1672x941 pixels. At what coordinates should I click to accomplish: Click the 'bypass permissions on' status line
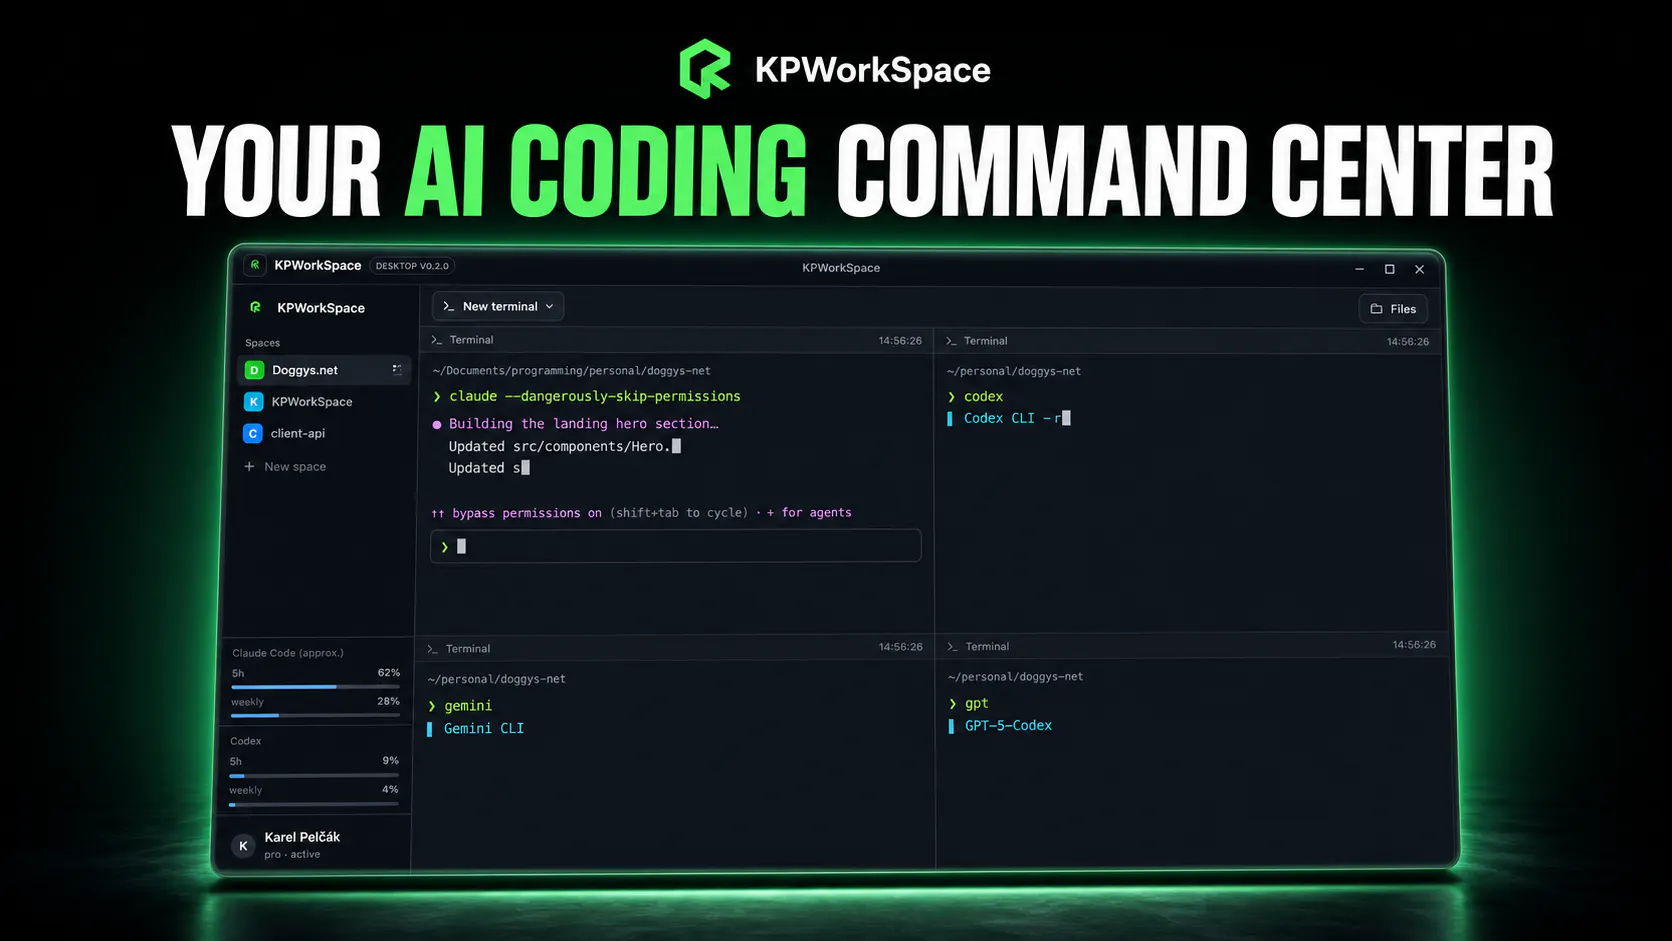[641, 513]
